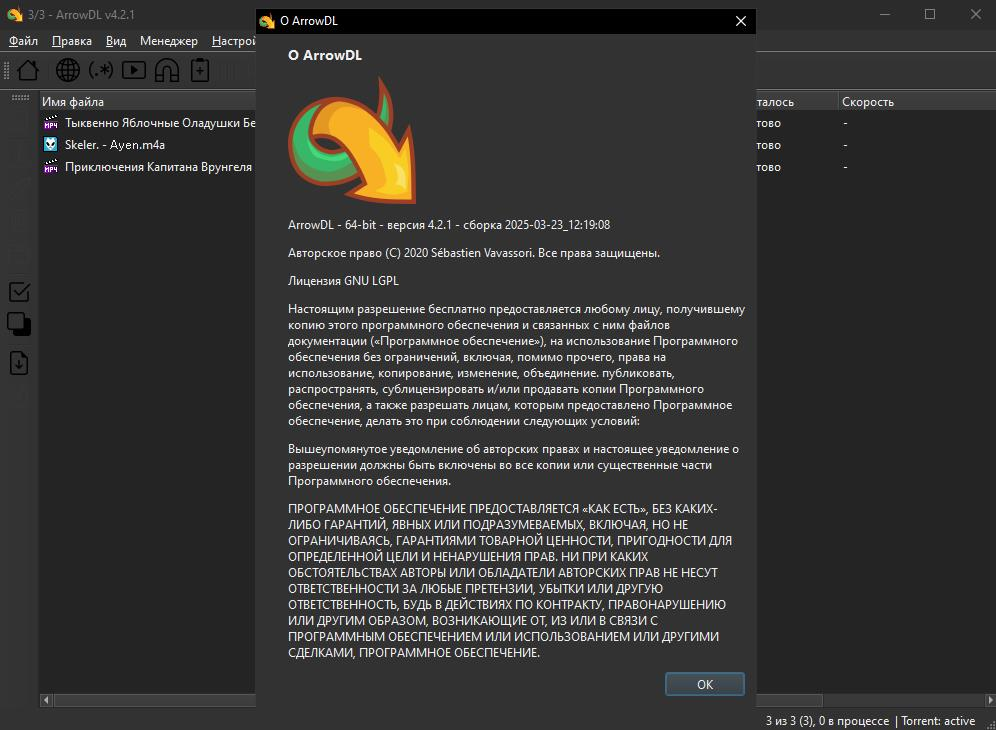This screenshot has height=730, width=996.
Task: Click the house Home icon in toolbar
Action: [27, 70]
